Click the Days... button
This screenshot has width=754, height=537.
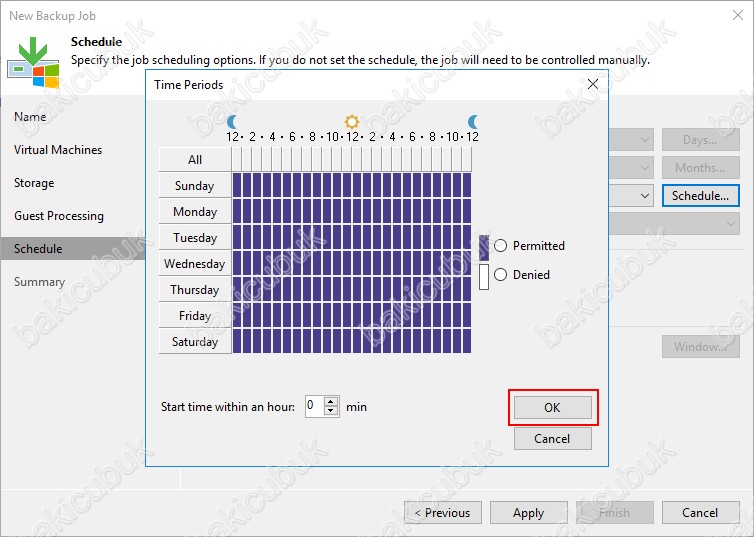701,140
